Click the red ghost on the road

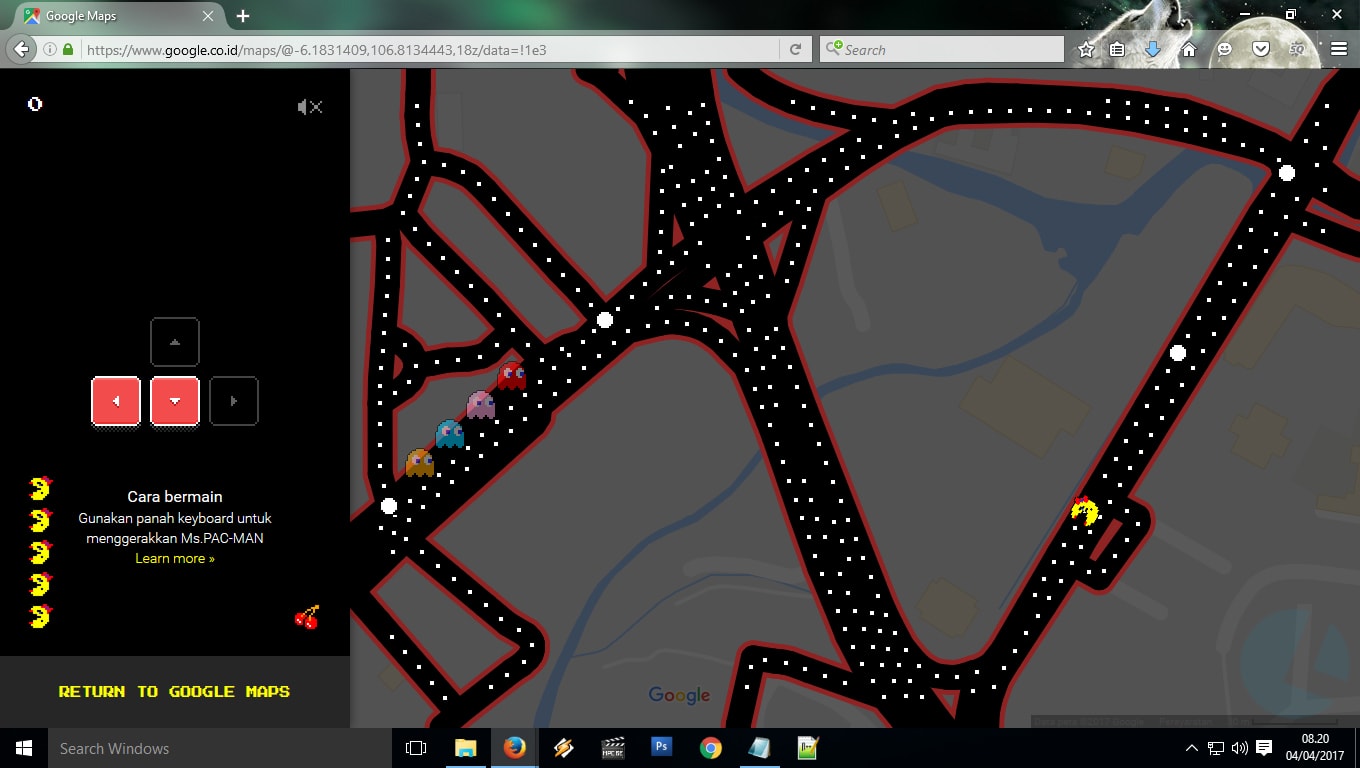pyautogui.click(x=512, y=376)
